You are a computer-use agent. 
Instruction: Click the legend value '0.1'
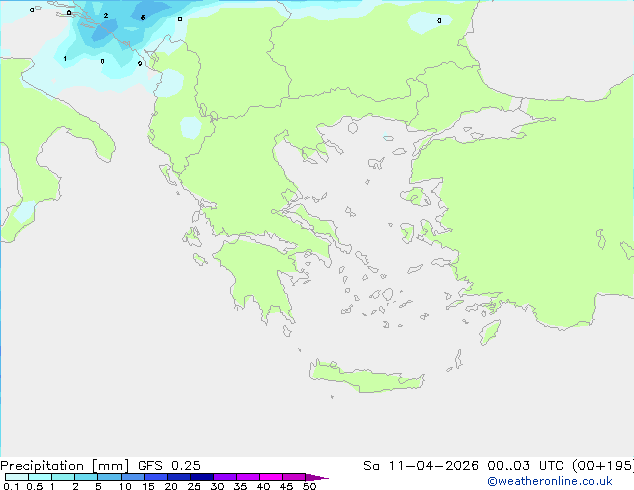[x=11, y=486]
